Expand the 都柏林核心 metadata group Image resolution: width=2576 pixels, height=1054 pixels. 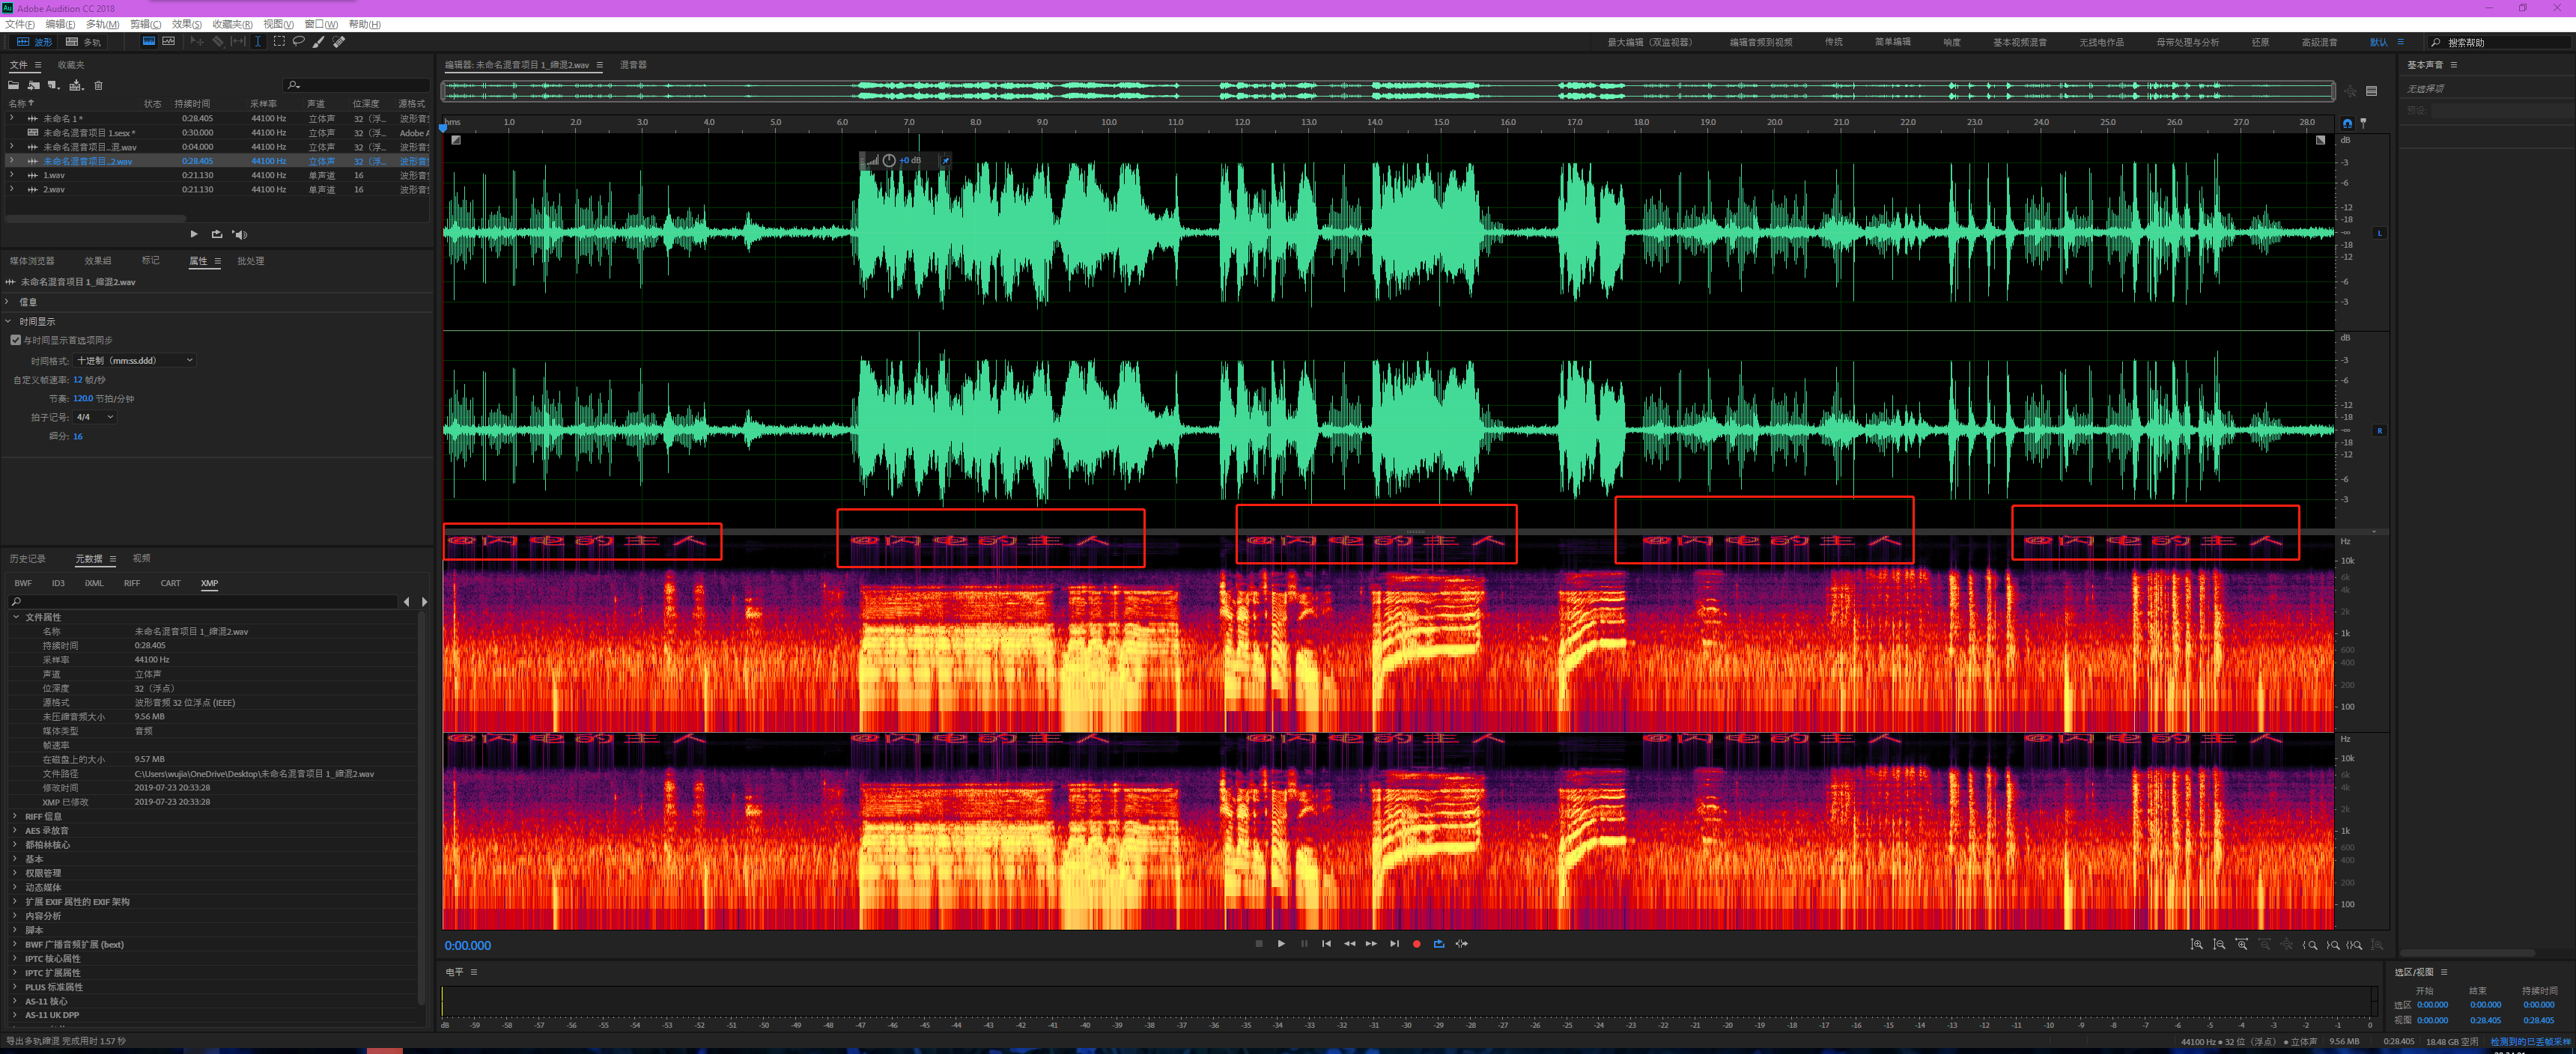click(x=15, y=845)
